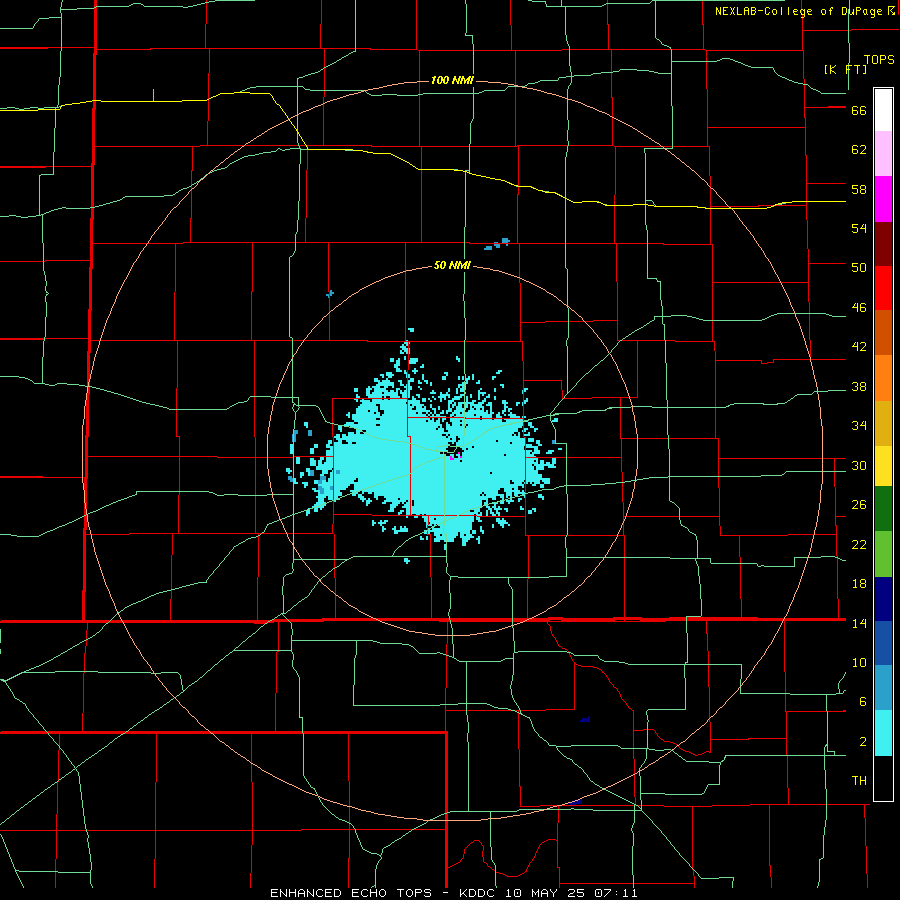Click the 10 legend value

(x=859, y=662)
